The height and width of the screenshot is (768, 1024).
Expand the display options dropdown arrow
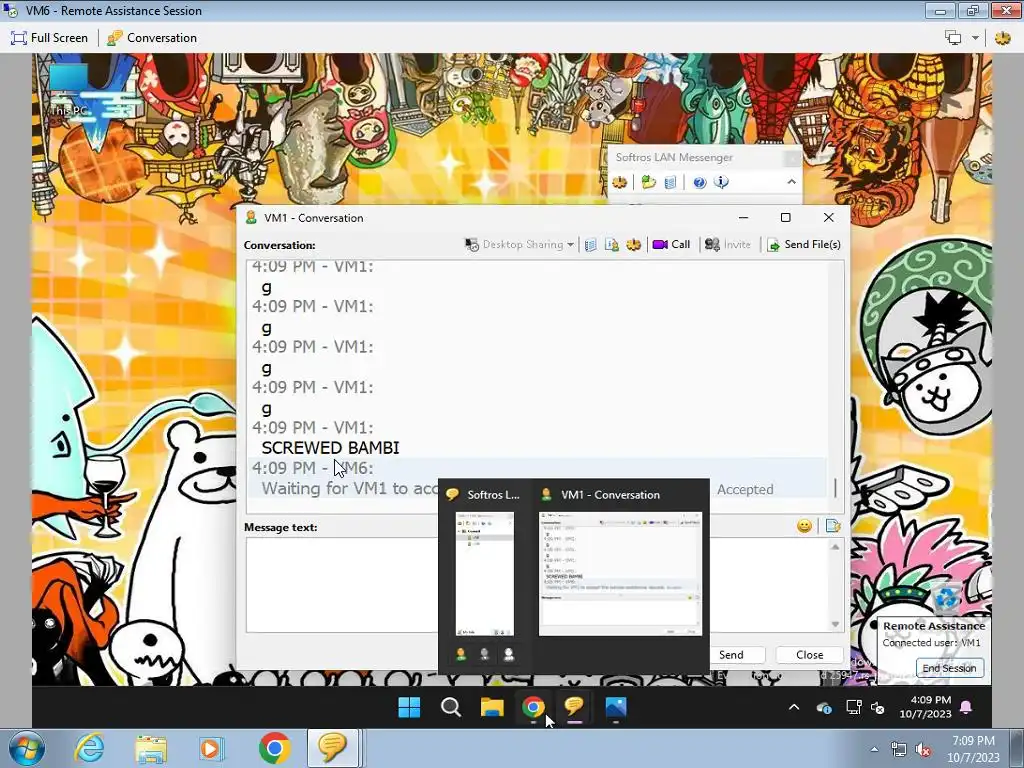pyautogui.click(x=975, y=38)
